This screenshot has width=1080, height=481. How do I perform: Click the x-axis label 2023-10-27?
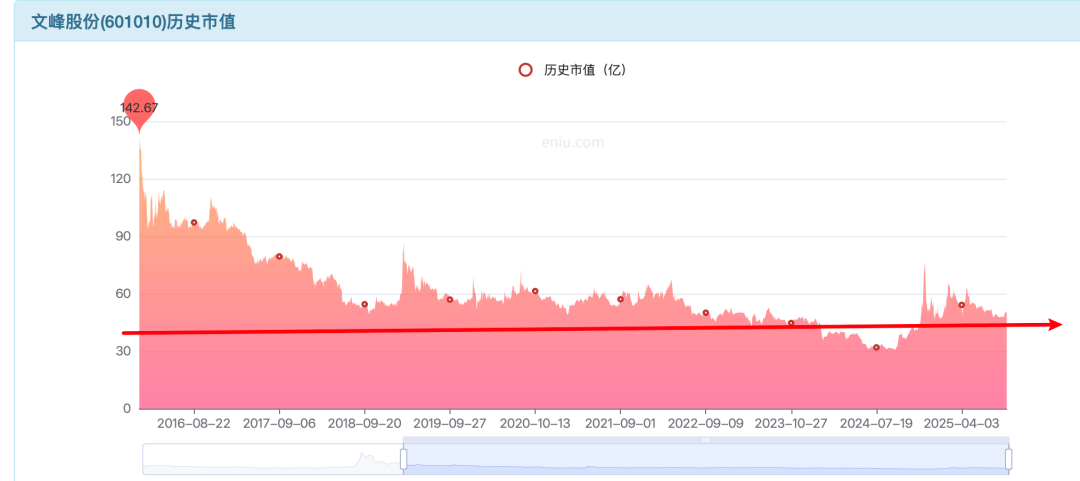[x=791, y=424]
